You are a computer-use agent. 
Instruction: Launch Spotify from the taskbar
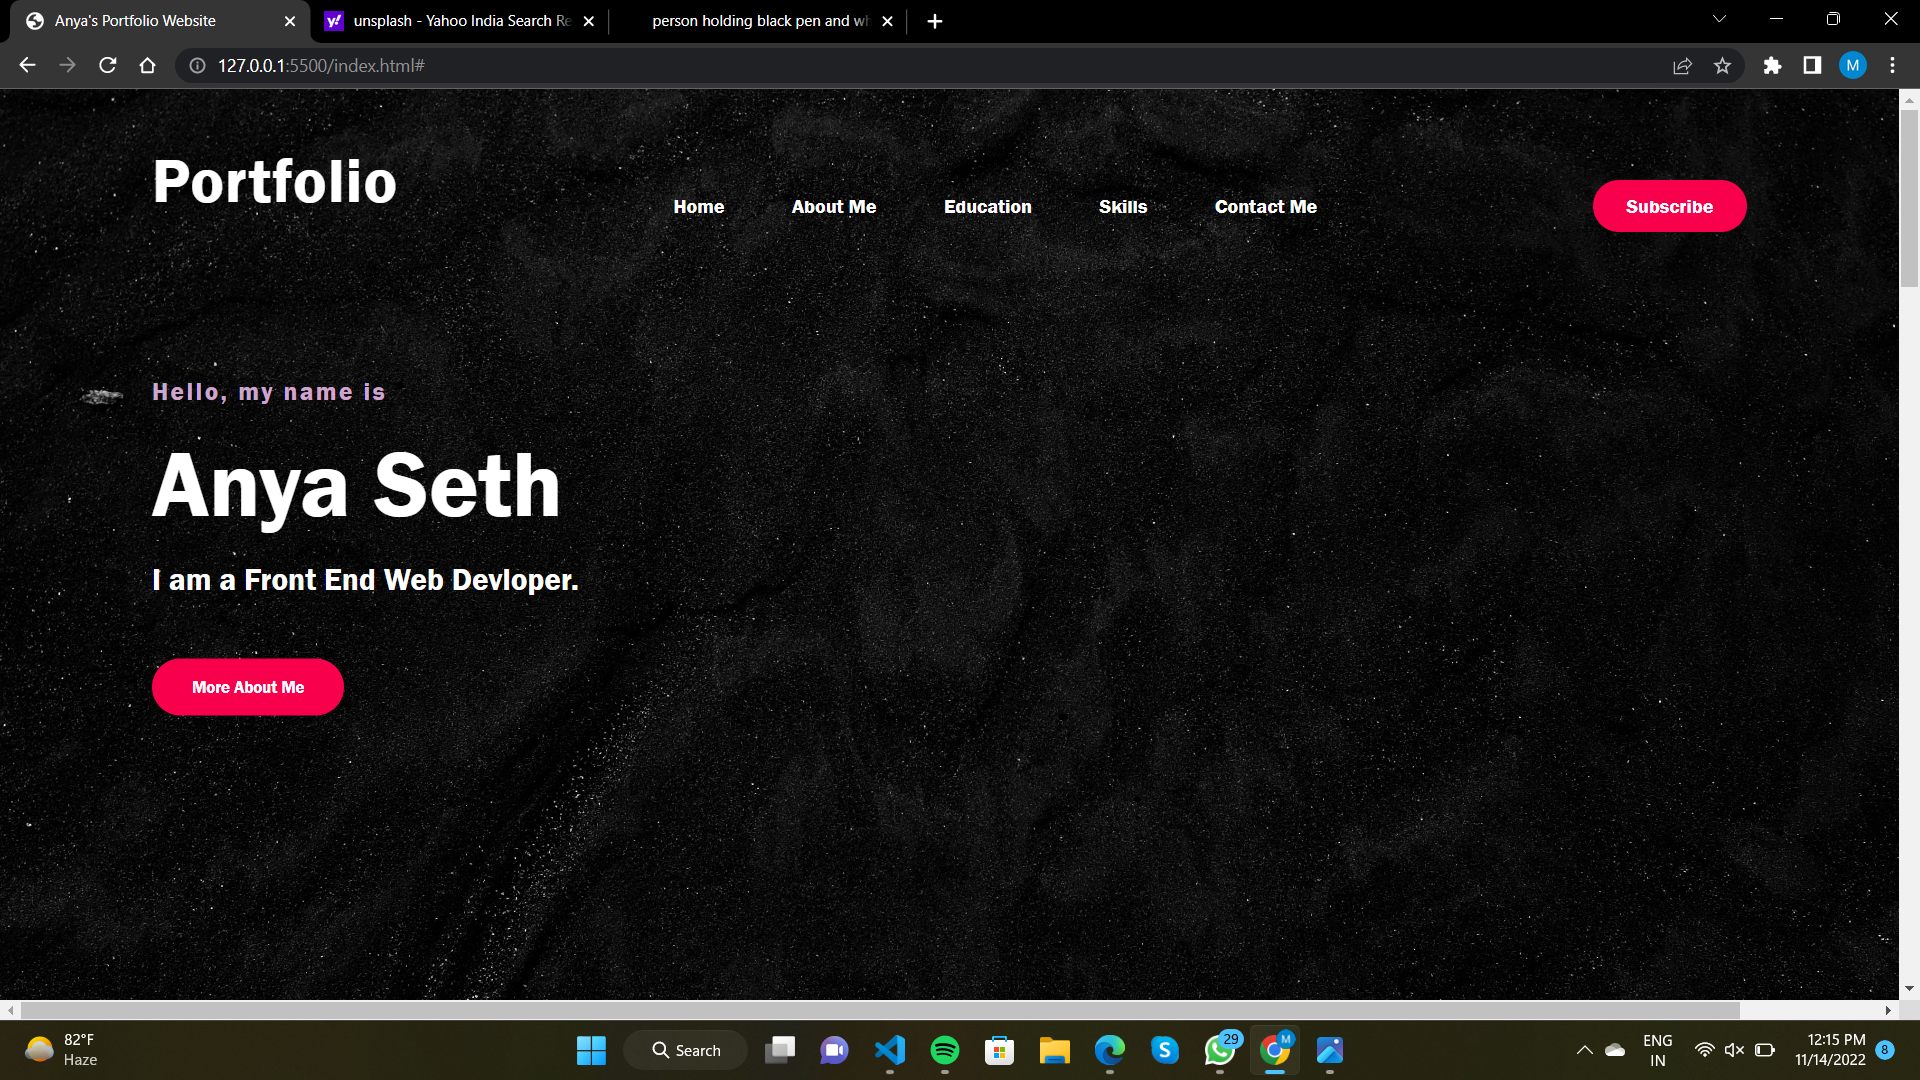point(946,1050)
